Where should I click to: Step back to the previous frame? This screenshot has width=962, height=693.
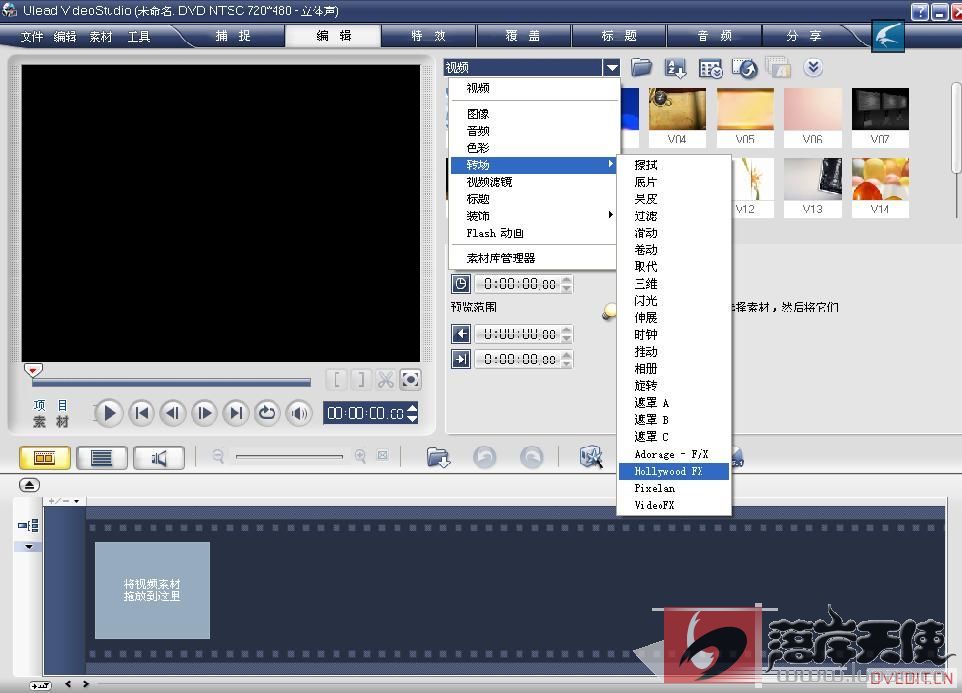coord(173,413)
